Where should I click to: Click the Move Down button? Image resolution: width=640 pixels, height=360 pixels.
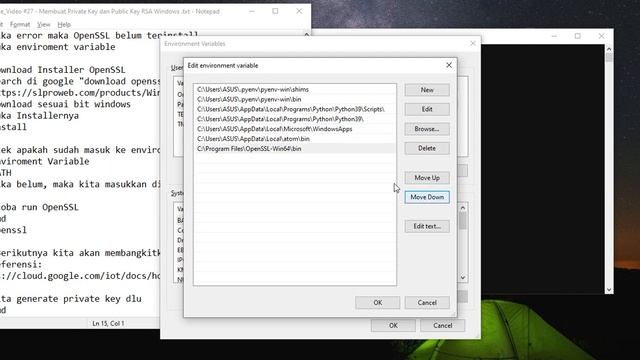pyautogui.click(x=427, y=197)
